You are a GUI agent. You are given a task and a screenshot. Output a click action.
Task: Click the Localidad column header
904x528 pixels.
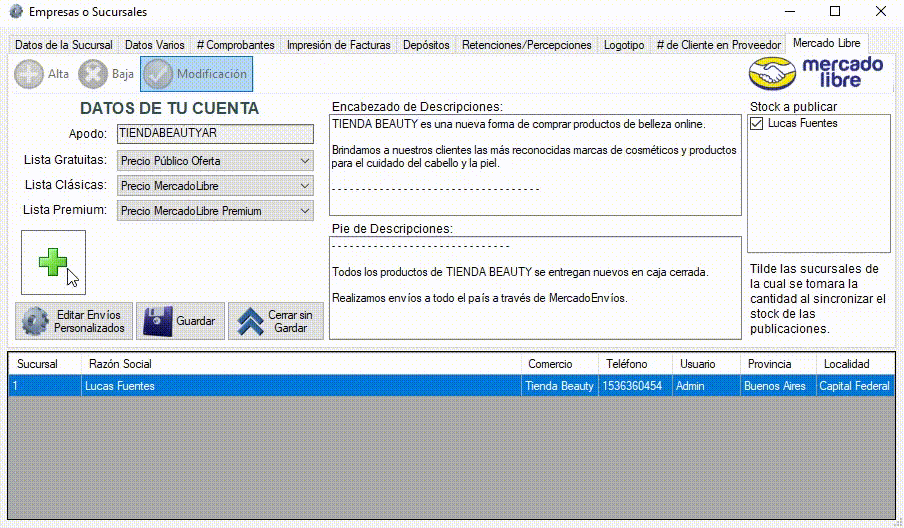click(x=855, y=364)
